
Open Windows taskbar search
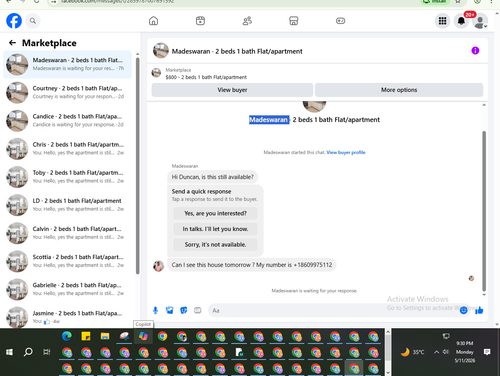28,352
